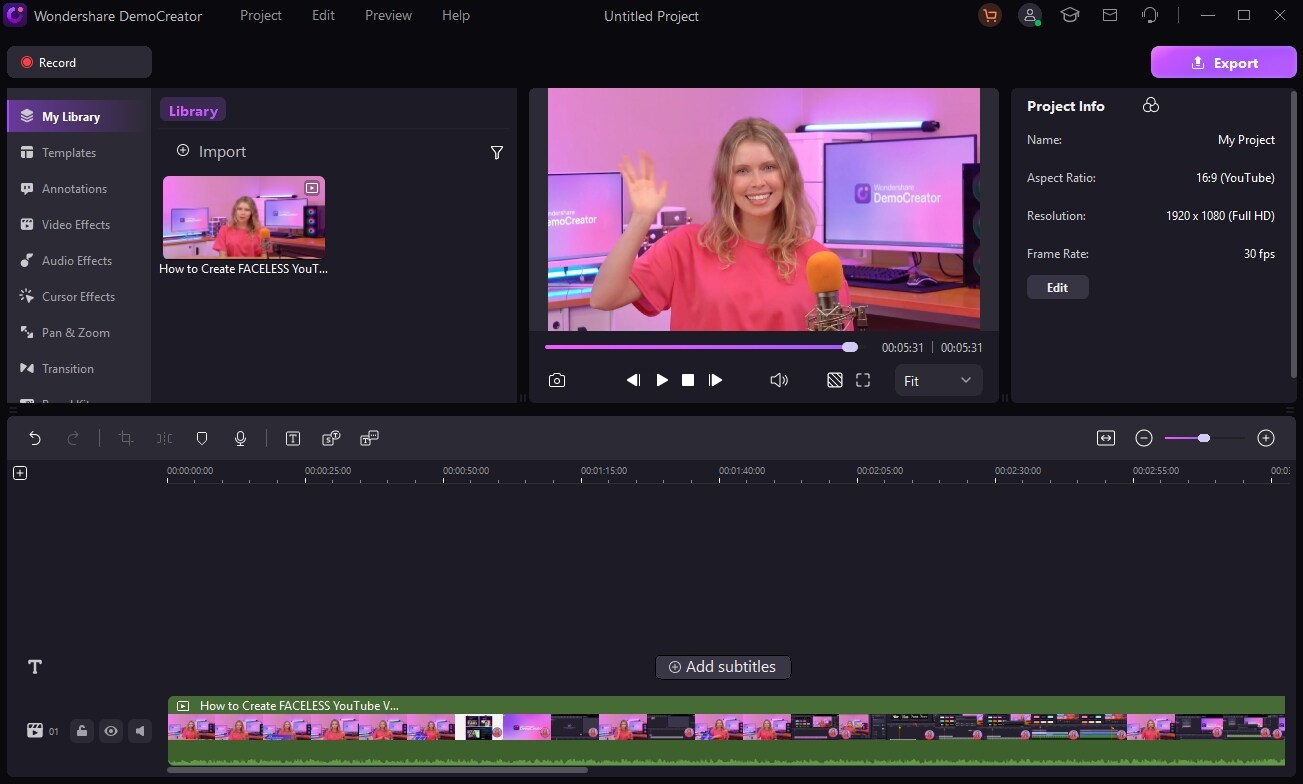Switch to the Templates panel
The image size is (1303, 784).
[x=67, y=152]
